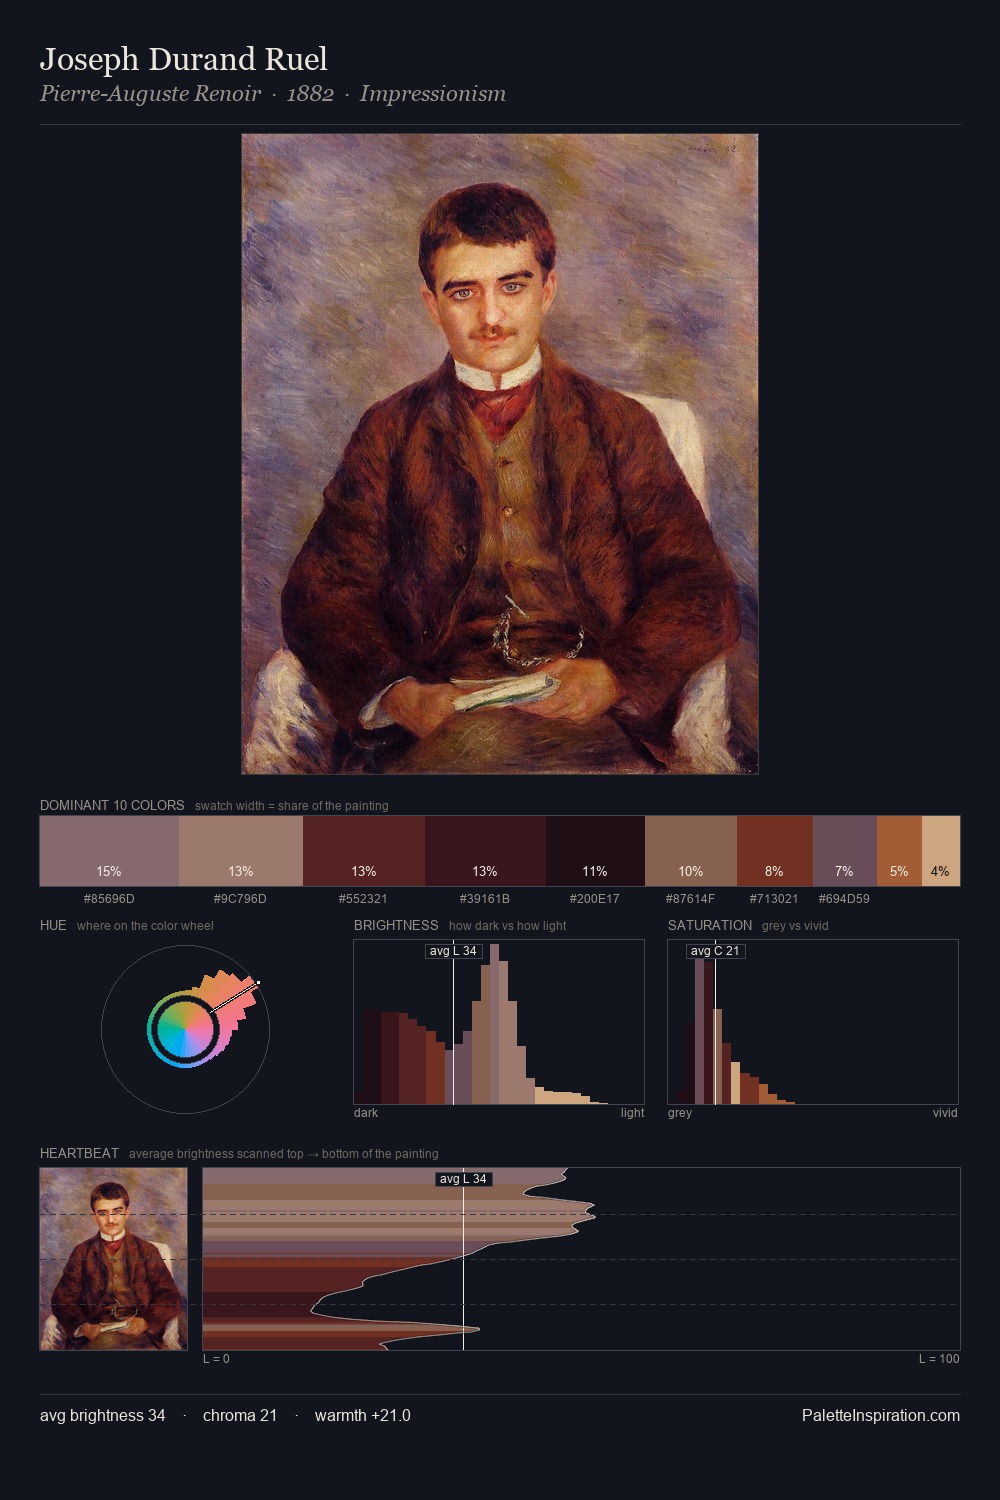
Task: Select the #9C796D swatch in the palette
Action: pyautogui.click(x=241, y=851)
